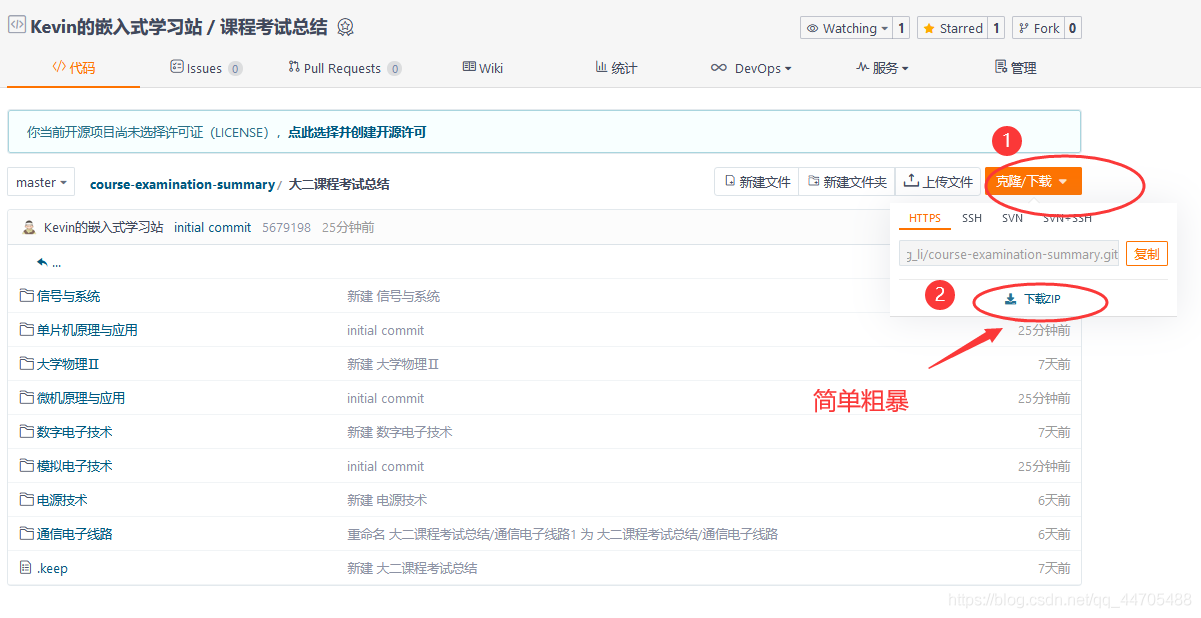Click the committer avatar thumbnail
The image size is (1201, 618).
coord(29,227)
